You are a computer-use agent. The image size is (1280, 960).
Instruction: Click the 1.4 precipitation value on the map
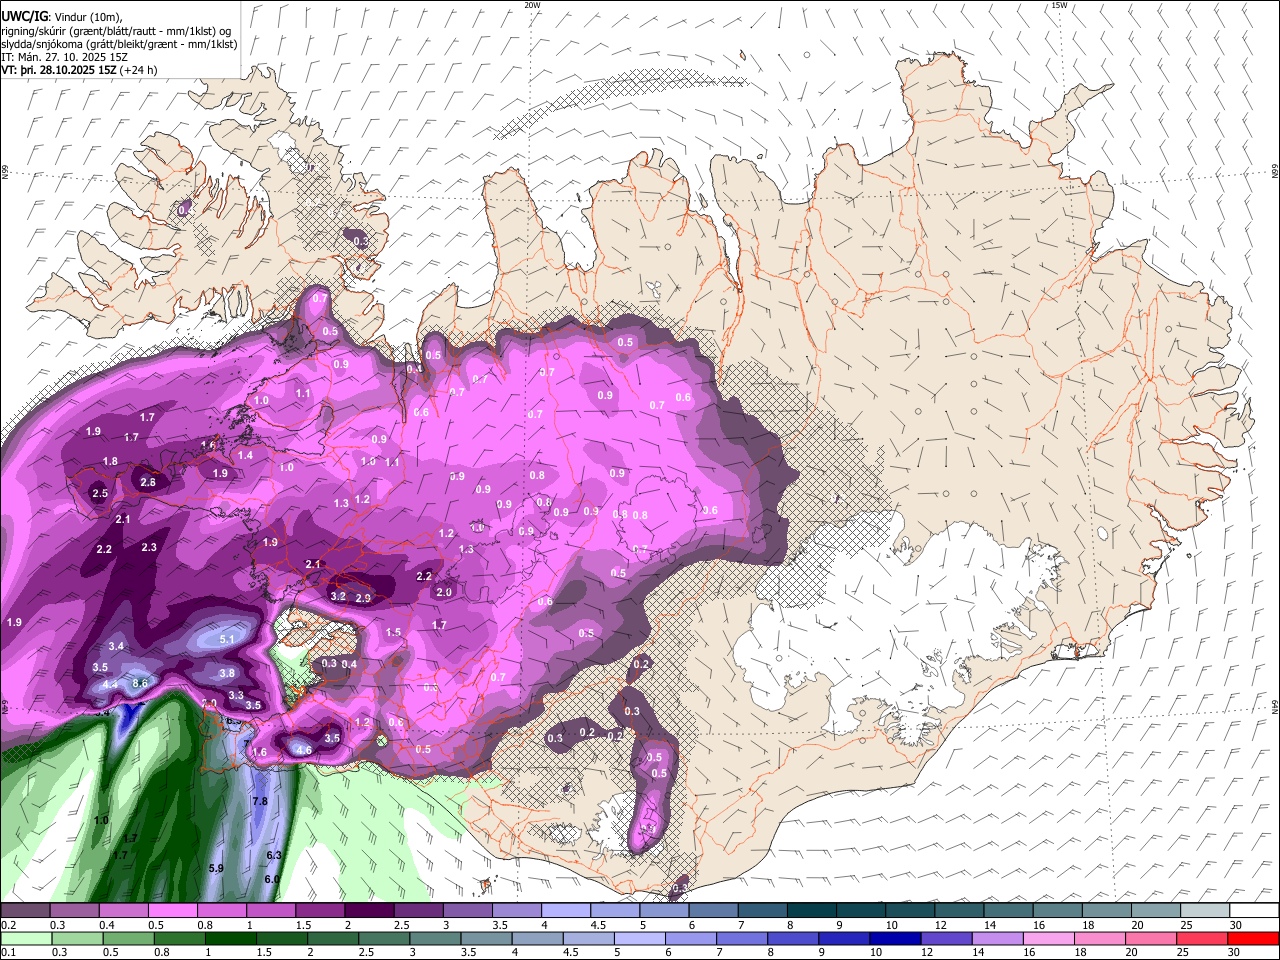[x=245, y=455]
